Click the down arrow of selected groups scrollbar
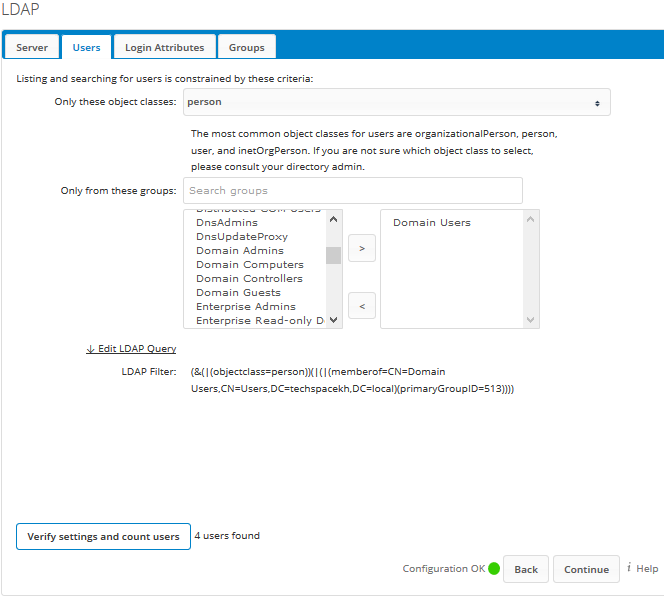This screenshot has height=597, width=664. [x=530, y=320]
